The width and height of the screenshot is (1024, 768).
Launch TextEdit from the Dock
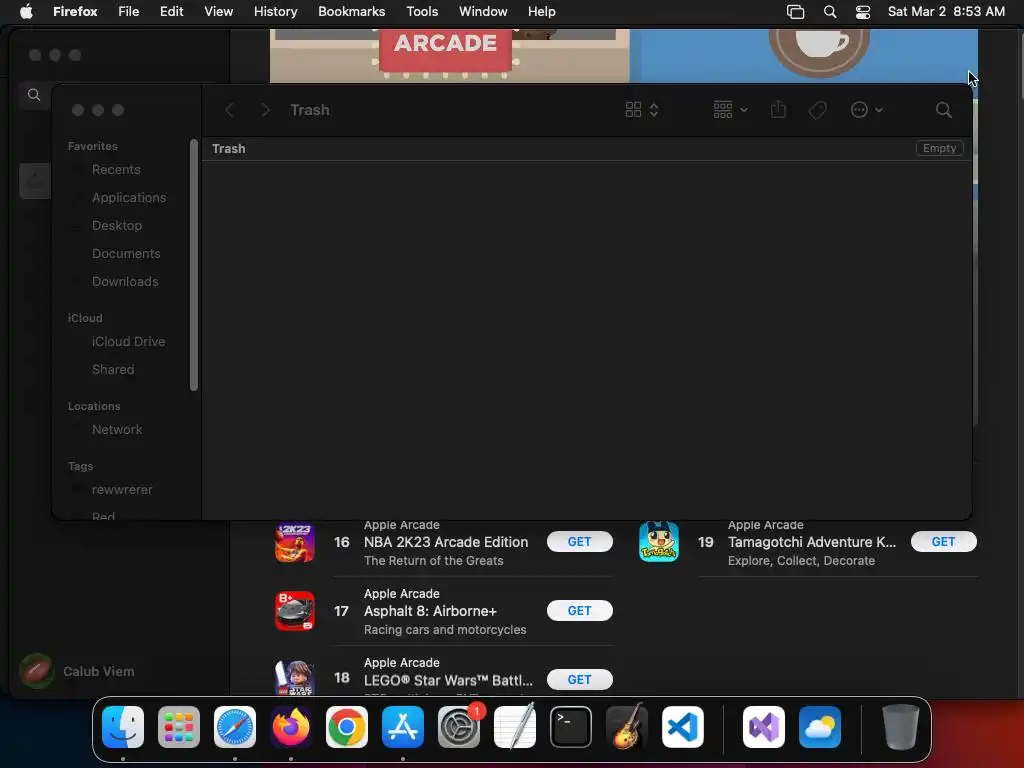pos(515,727)
